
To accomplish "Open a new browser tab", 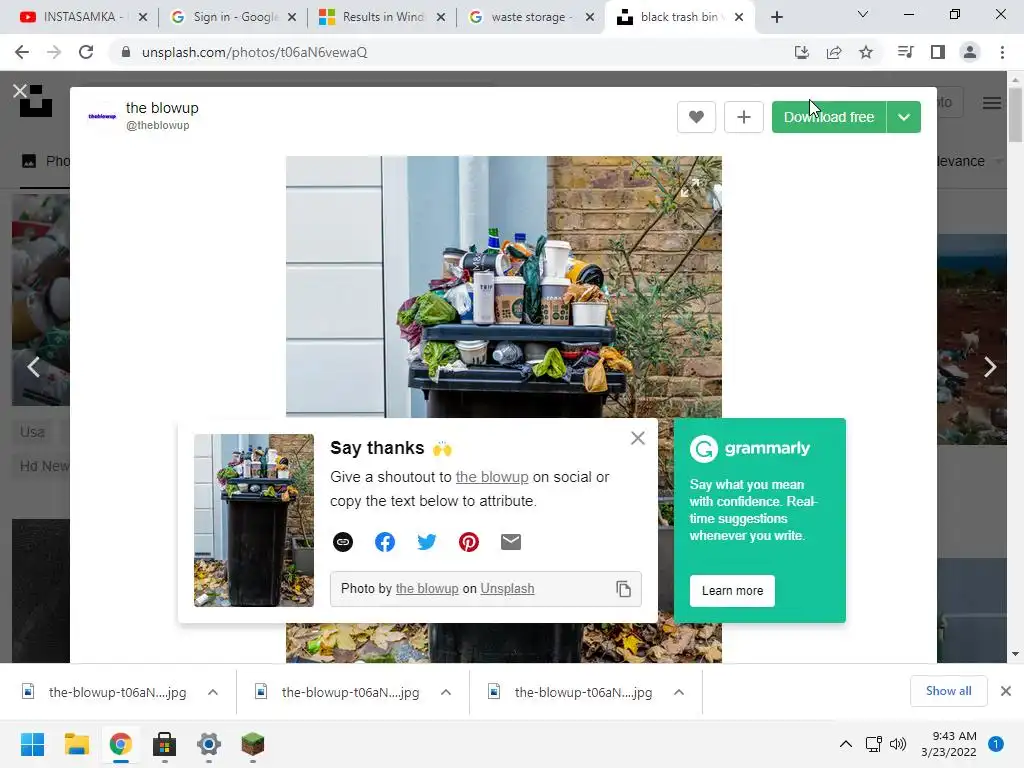I will [776, 17].
